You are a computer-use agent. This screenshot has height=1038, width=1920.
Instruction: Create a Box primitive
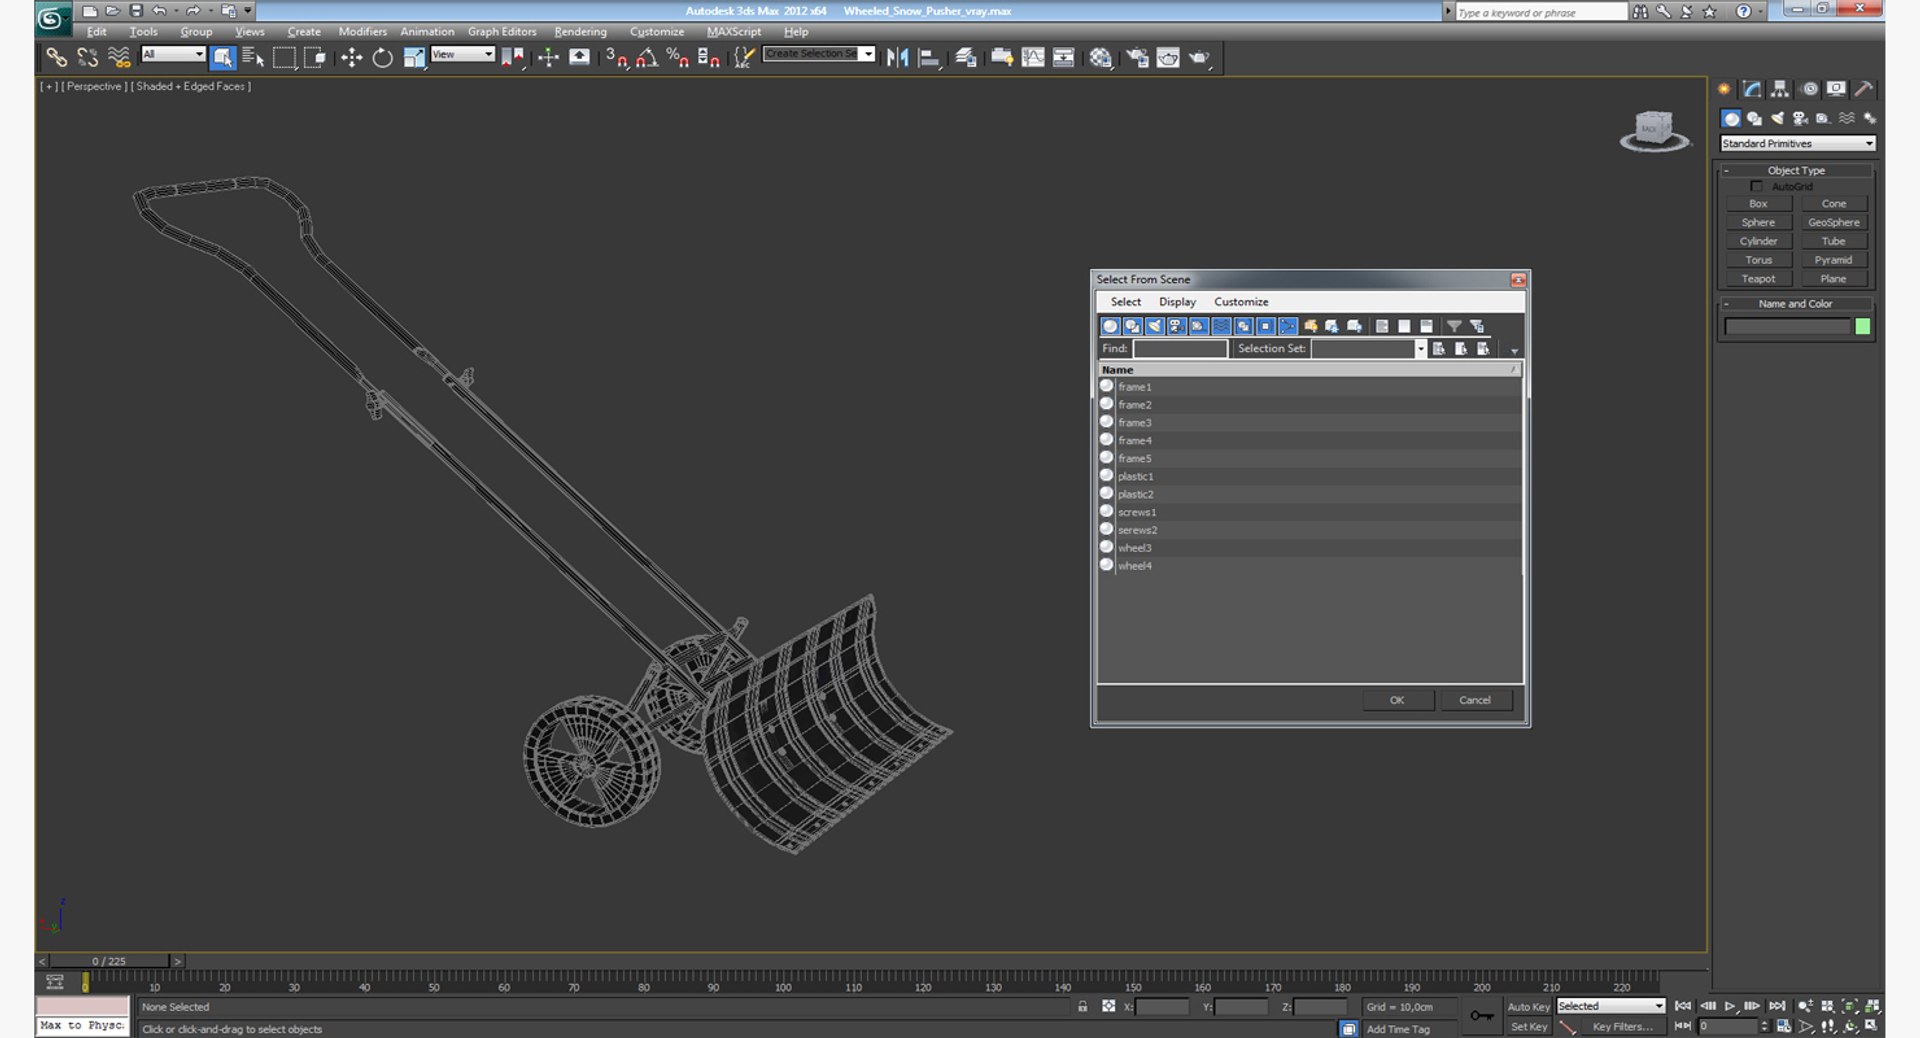(x=1758, y=204)
